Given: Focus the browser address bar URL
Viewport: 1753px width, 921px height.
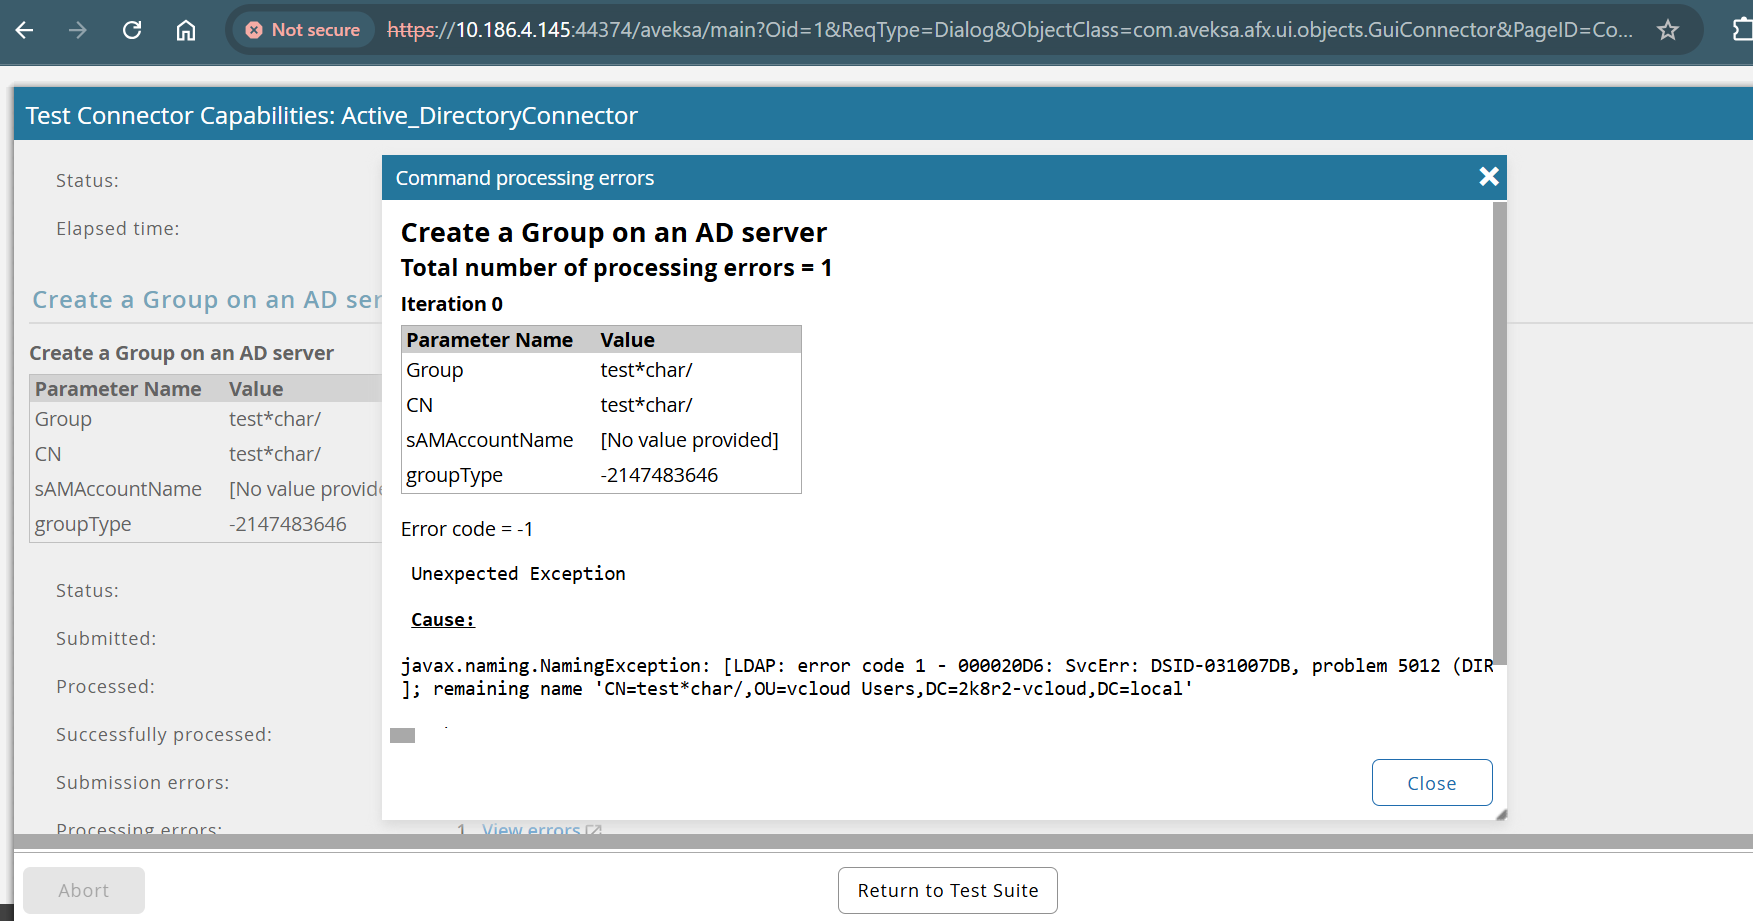Looking at the screenshot, I should pyautogui.click(x=1010, y=30).
